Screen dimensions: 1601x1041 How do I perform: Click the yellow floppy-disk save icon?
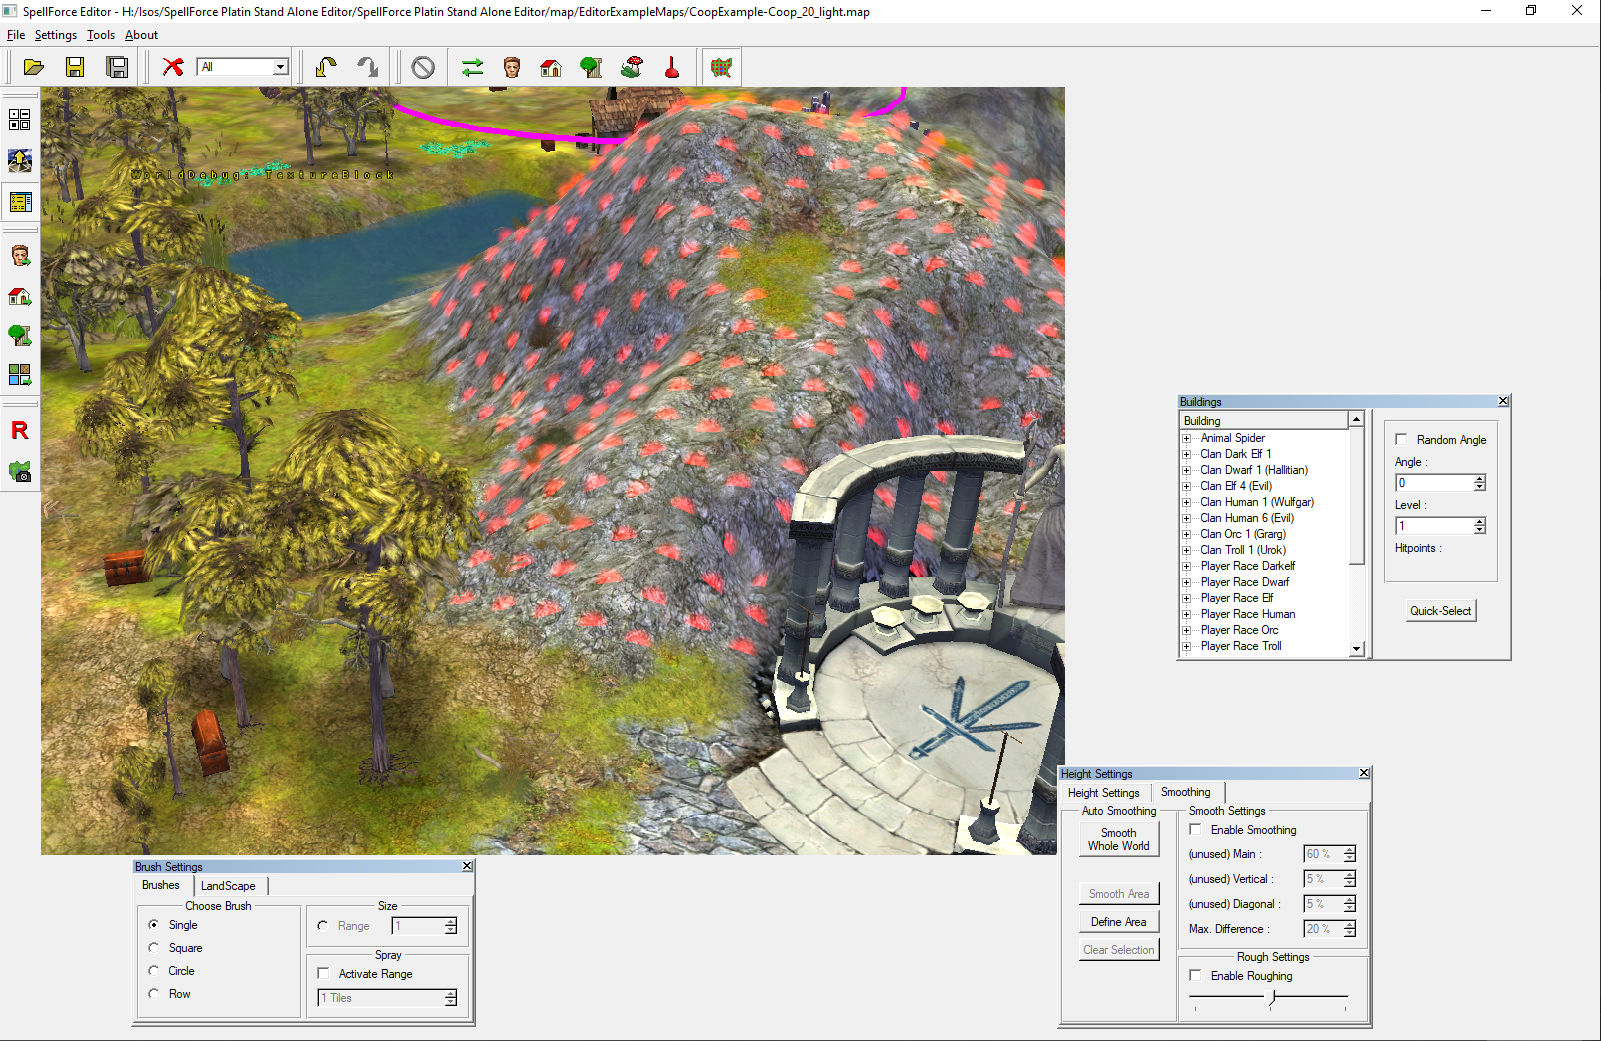(75, 67)
